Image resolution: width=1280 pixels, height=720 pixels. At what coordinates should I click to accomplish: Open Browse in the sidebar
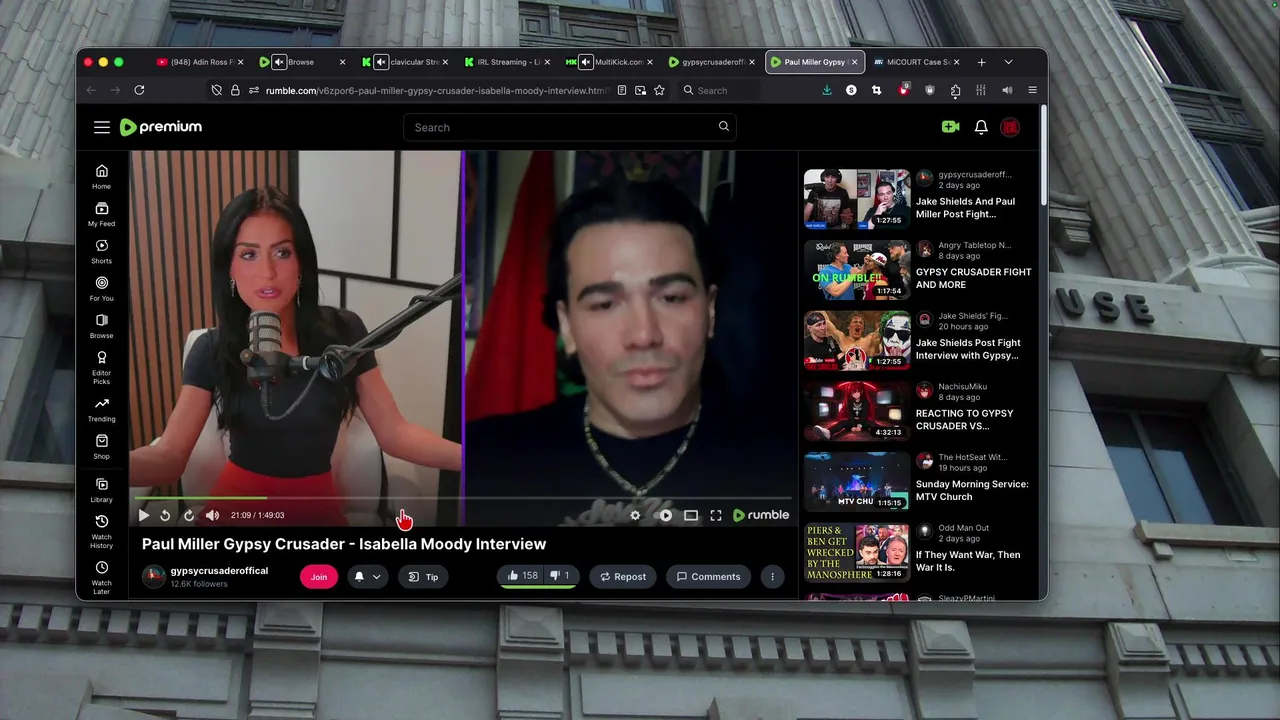pos(102,326)
